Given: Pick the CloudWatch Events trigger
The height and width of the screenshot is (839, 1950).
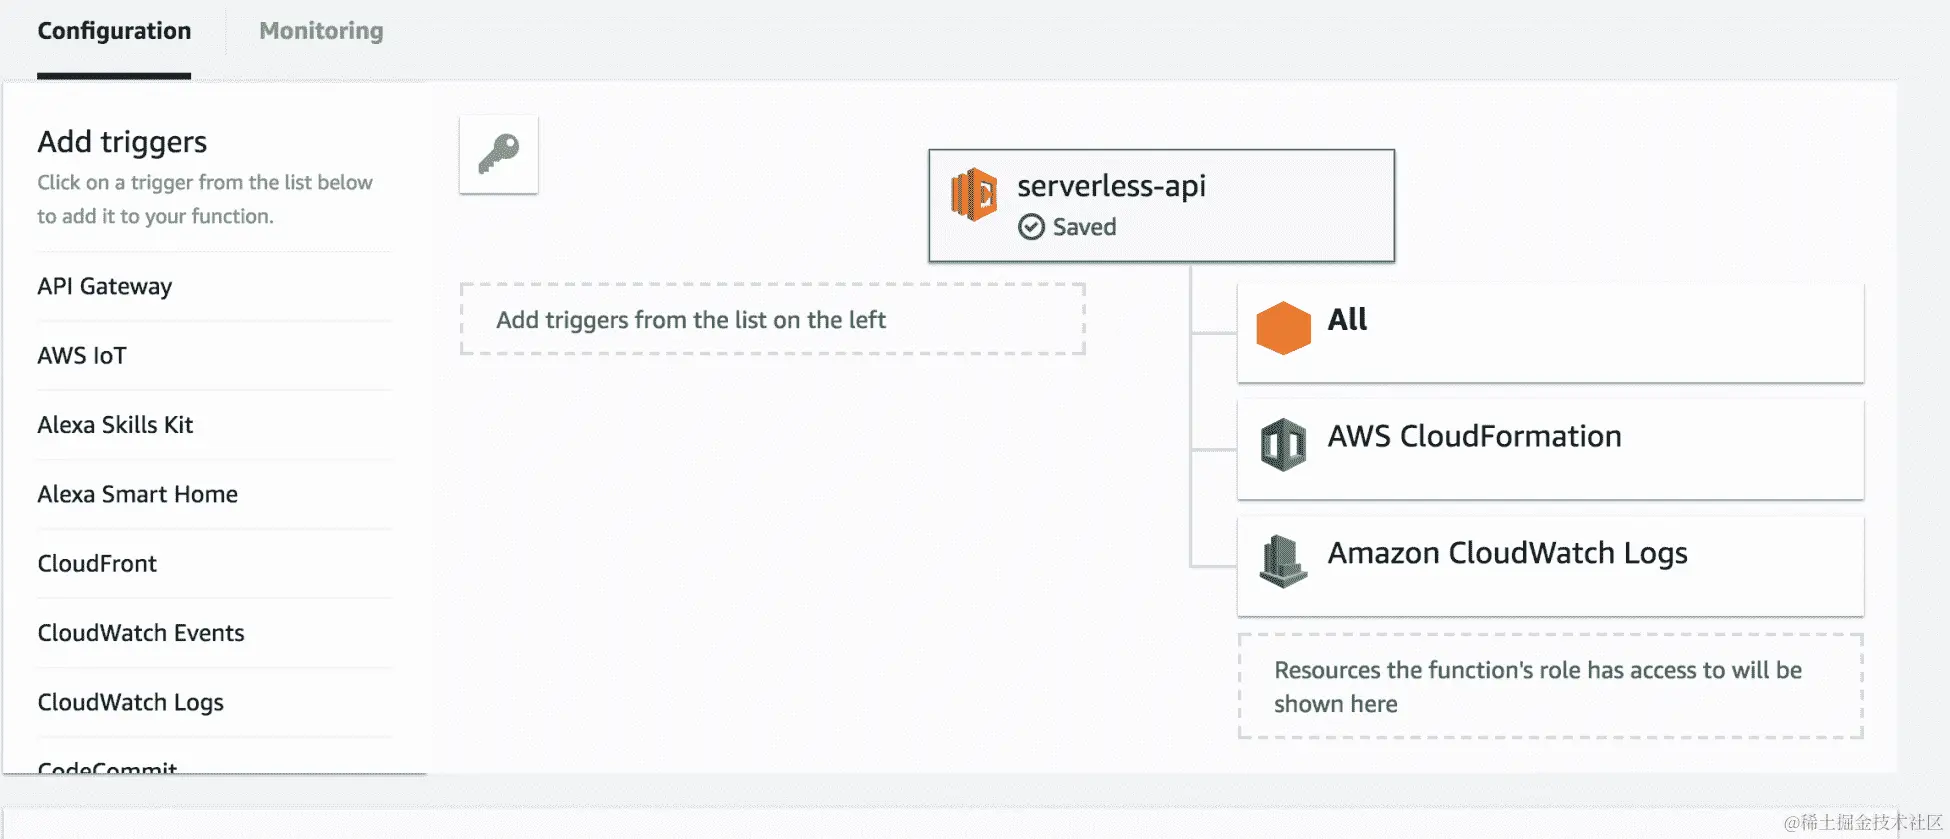Looking at the screenshot, I should (x=141, y=633).
